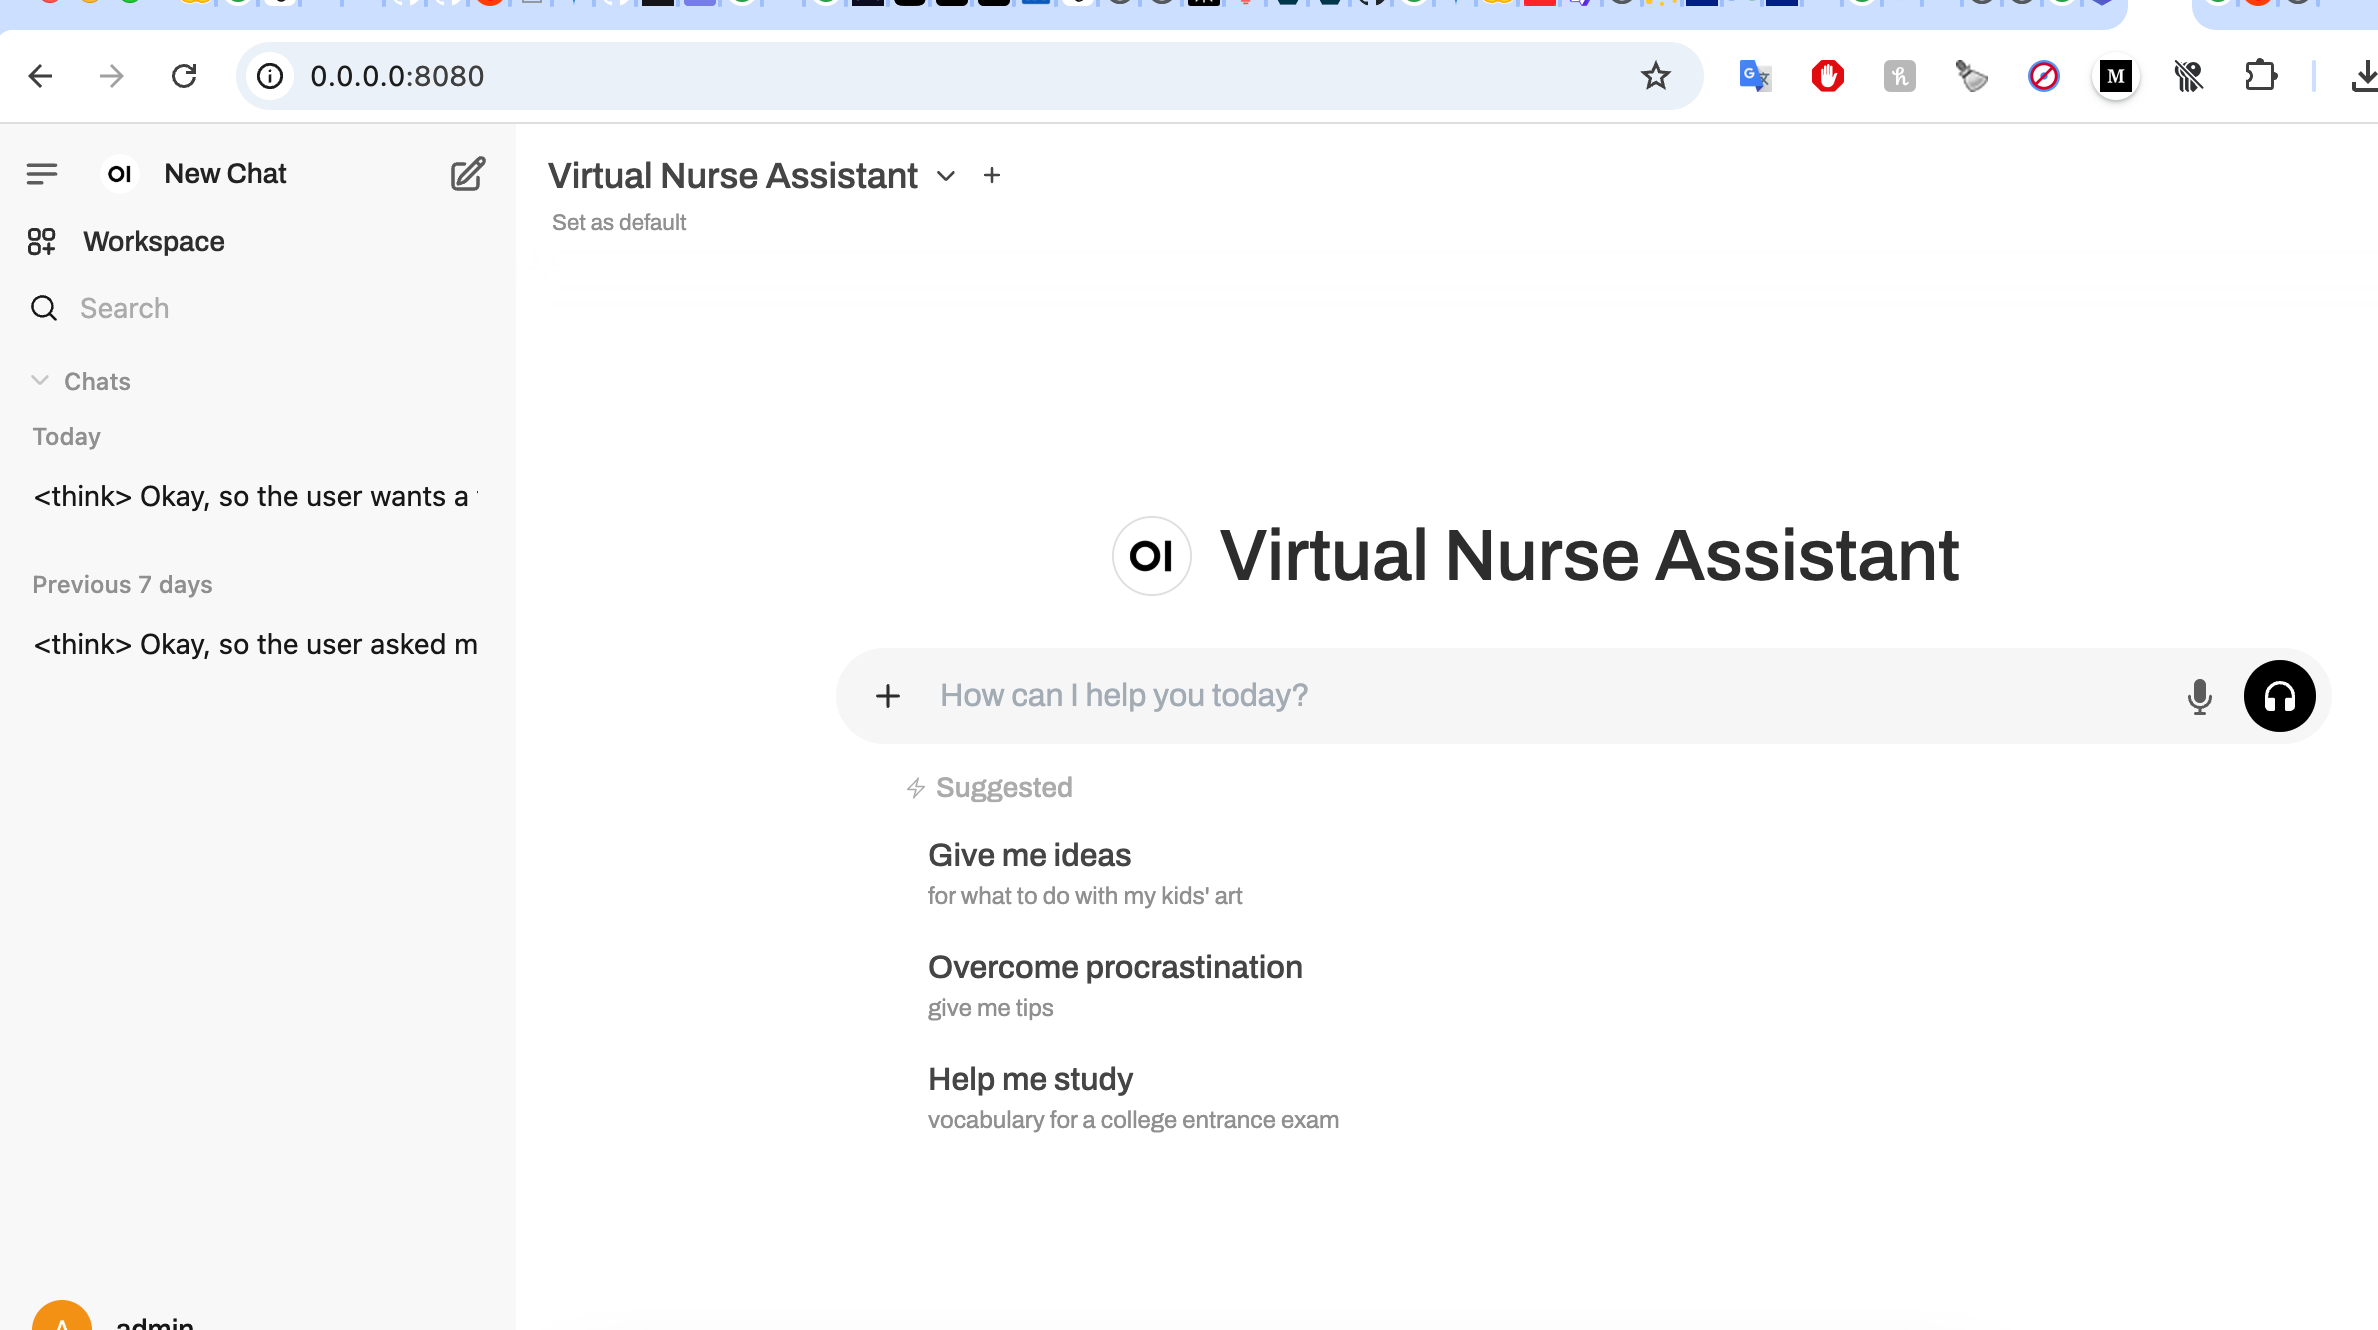
Task: Open Workspace via its grid icon
Action: [42, 241]
